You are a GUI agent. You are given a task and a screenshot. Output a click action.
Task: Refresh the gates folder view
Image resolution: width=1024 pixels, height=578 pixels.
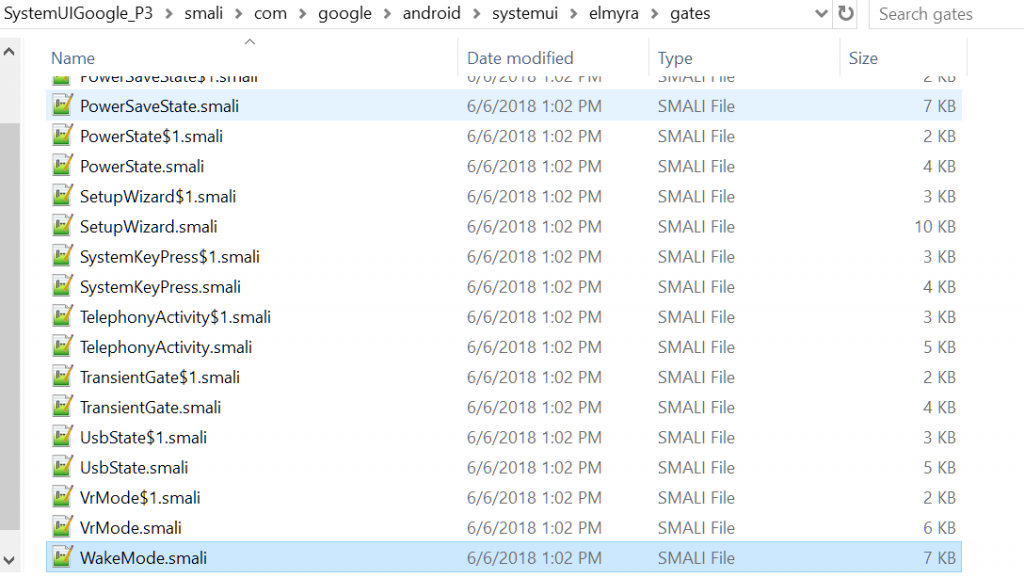coord(846,14)
